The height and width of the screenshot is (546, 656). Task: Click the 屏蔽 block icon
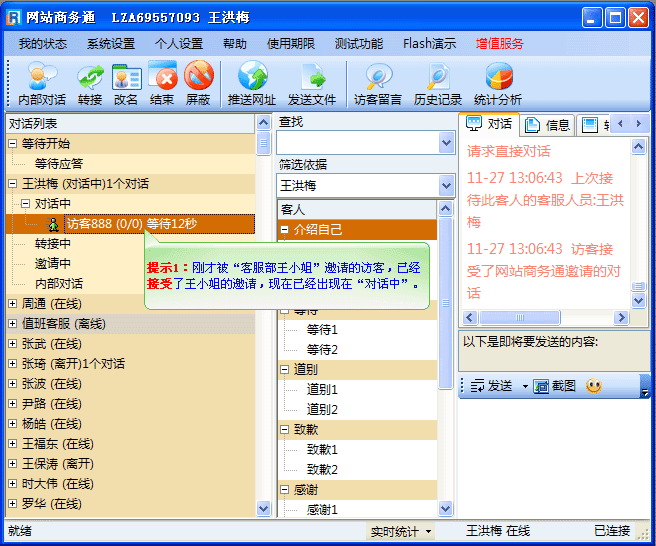click(x=198, y=78)
